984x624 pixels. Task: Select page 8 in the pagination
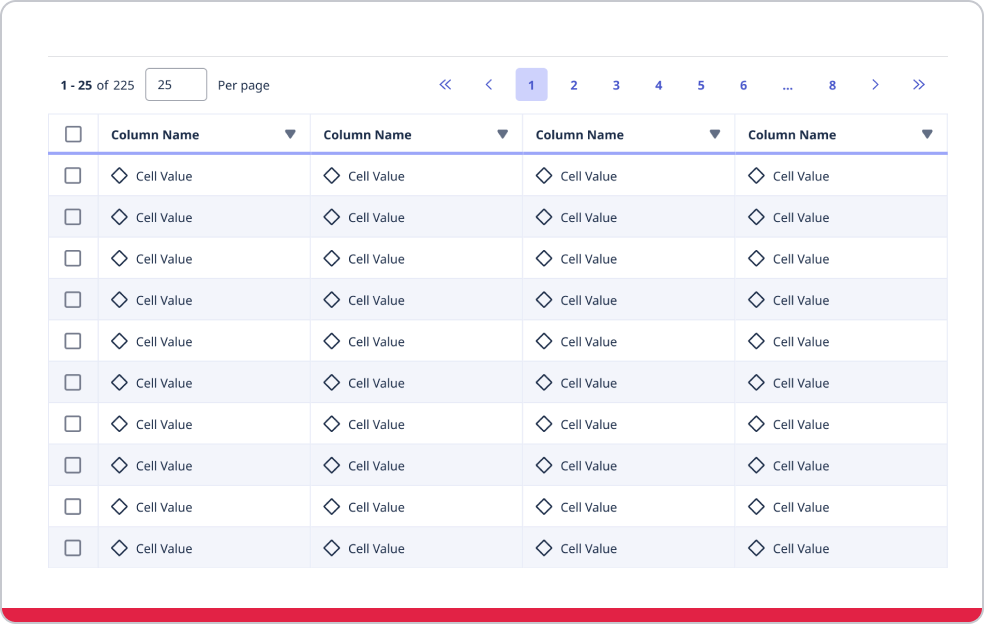832,85
